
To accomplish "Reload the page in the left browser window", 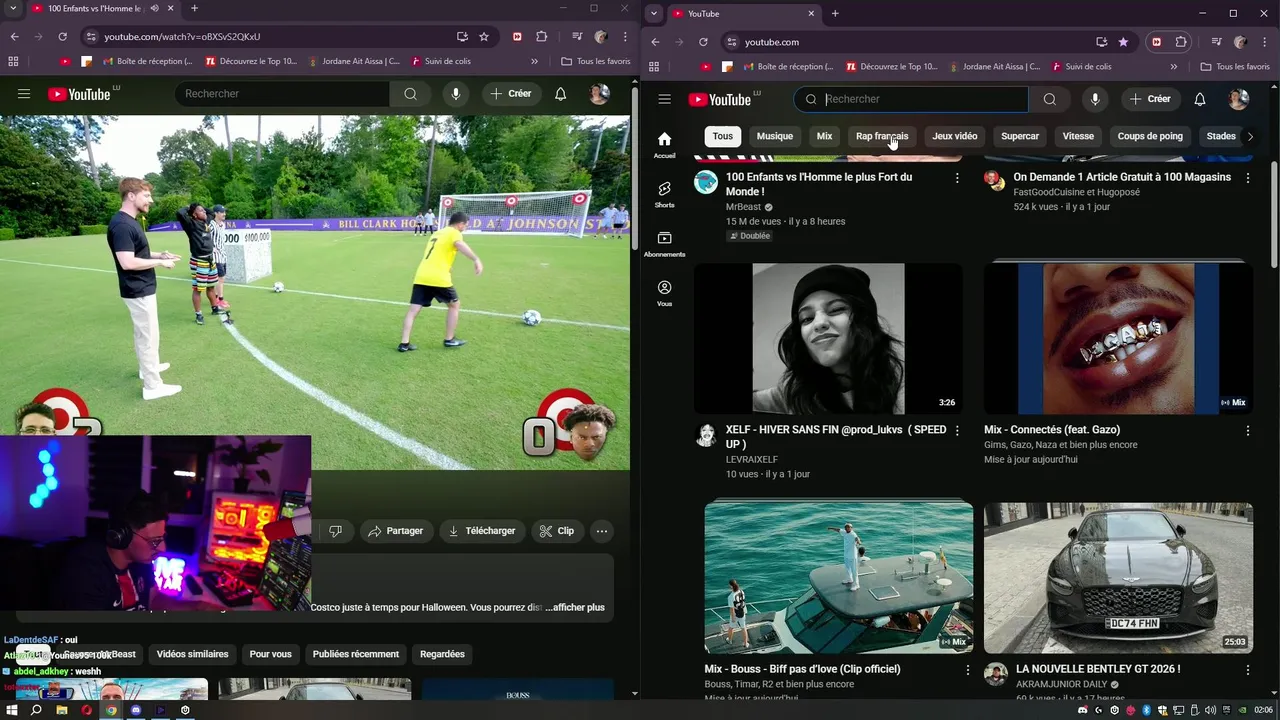I will 62,36.
